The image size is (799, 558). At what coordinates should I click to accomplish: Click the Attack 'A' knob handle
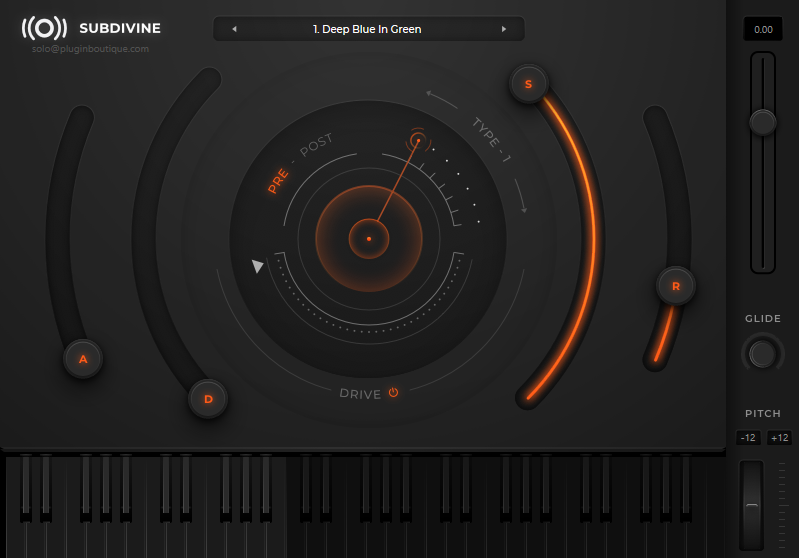pyautogui.click(x=83, y=359)
